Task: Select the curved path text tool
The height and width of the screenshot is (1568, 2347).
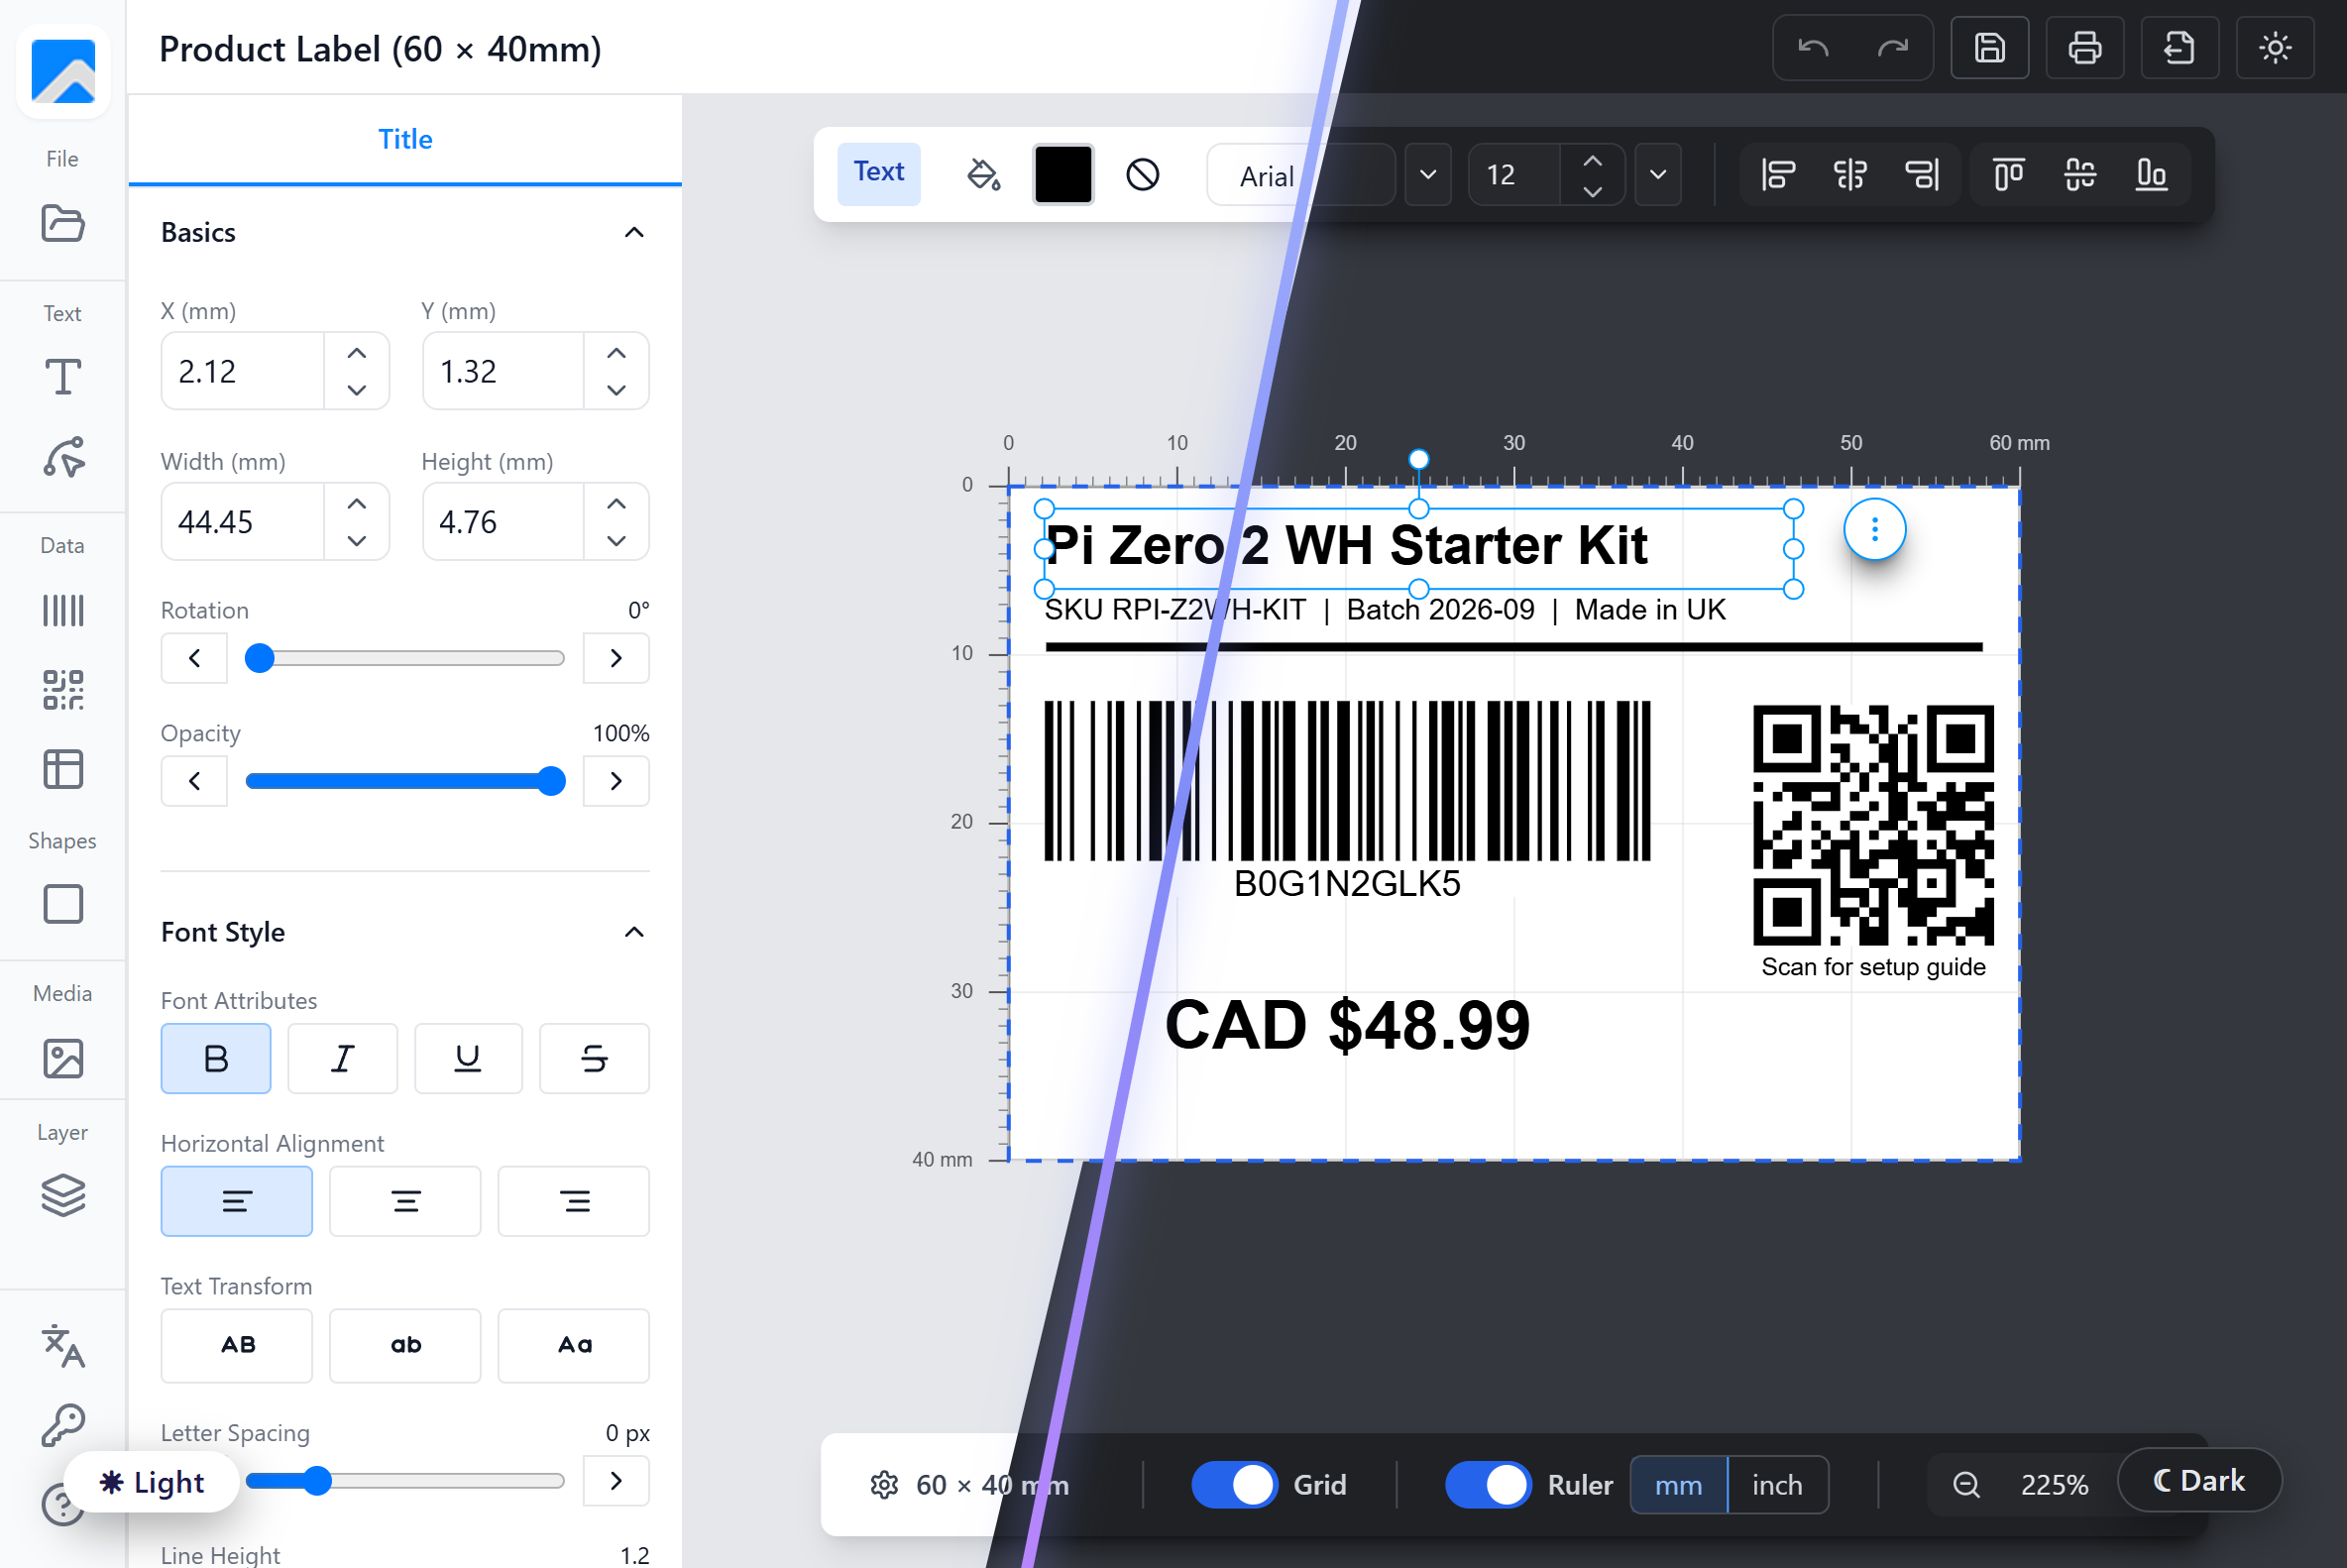Action: tap(62, 457)
